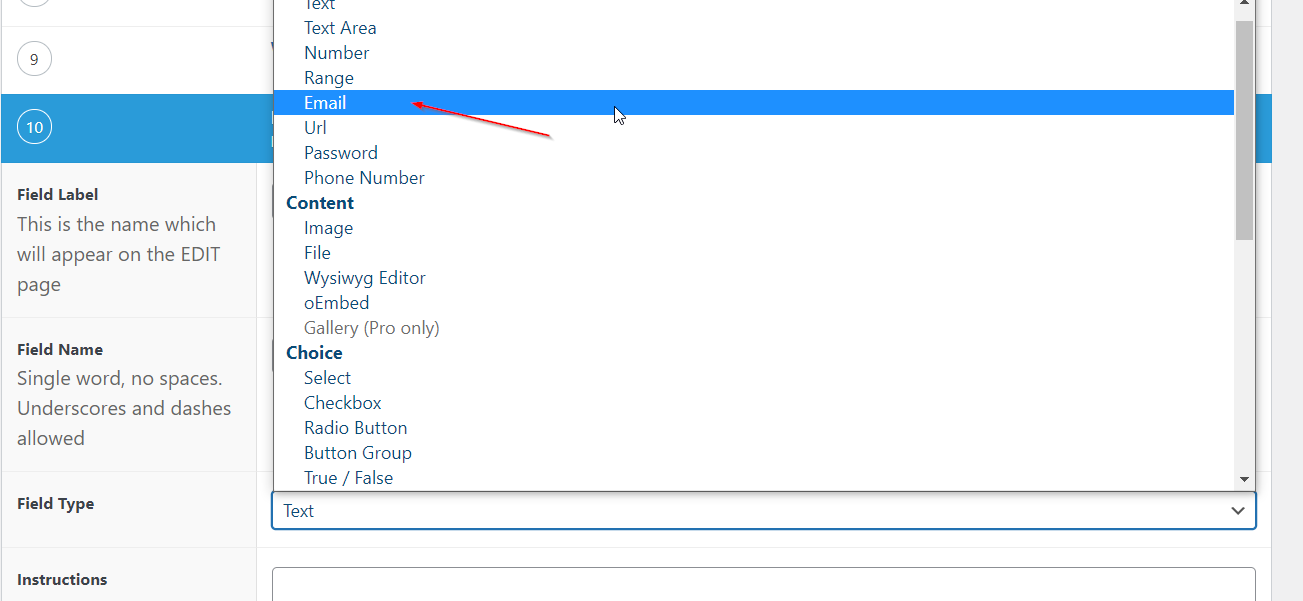Select Range option in list

329,78
